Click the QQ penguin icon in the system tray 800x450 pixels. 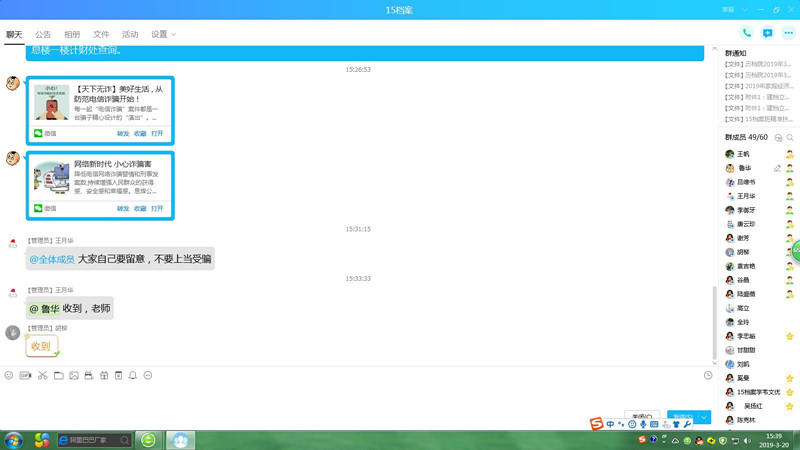click(x=699, y=440)
